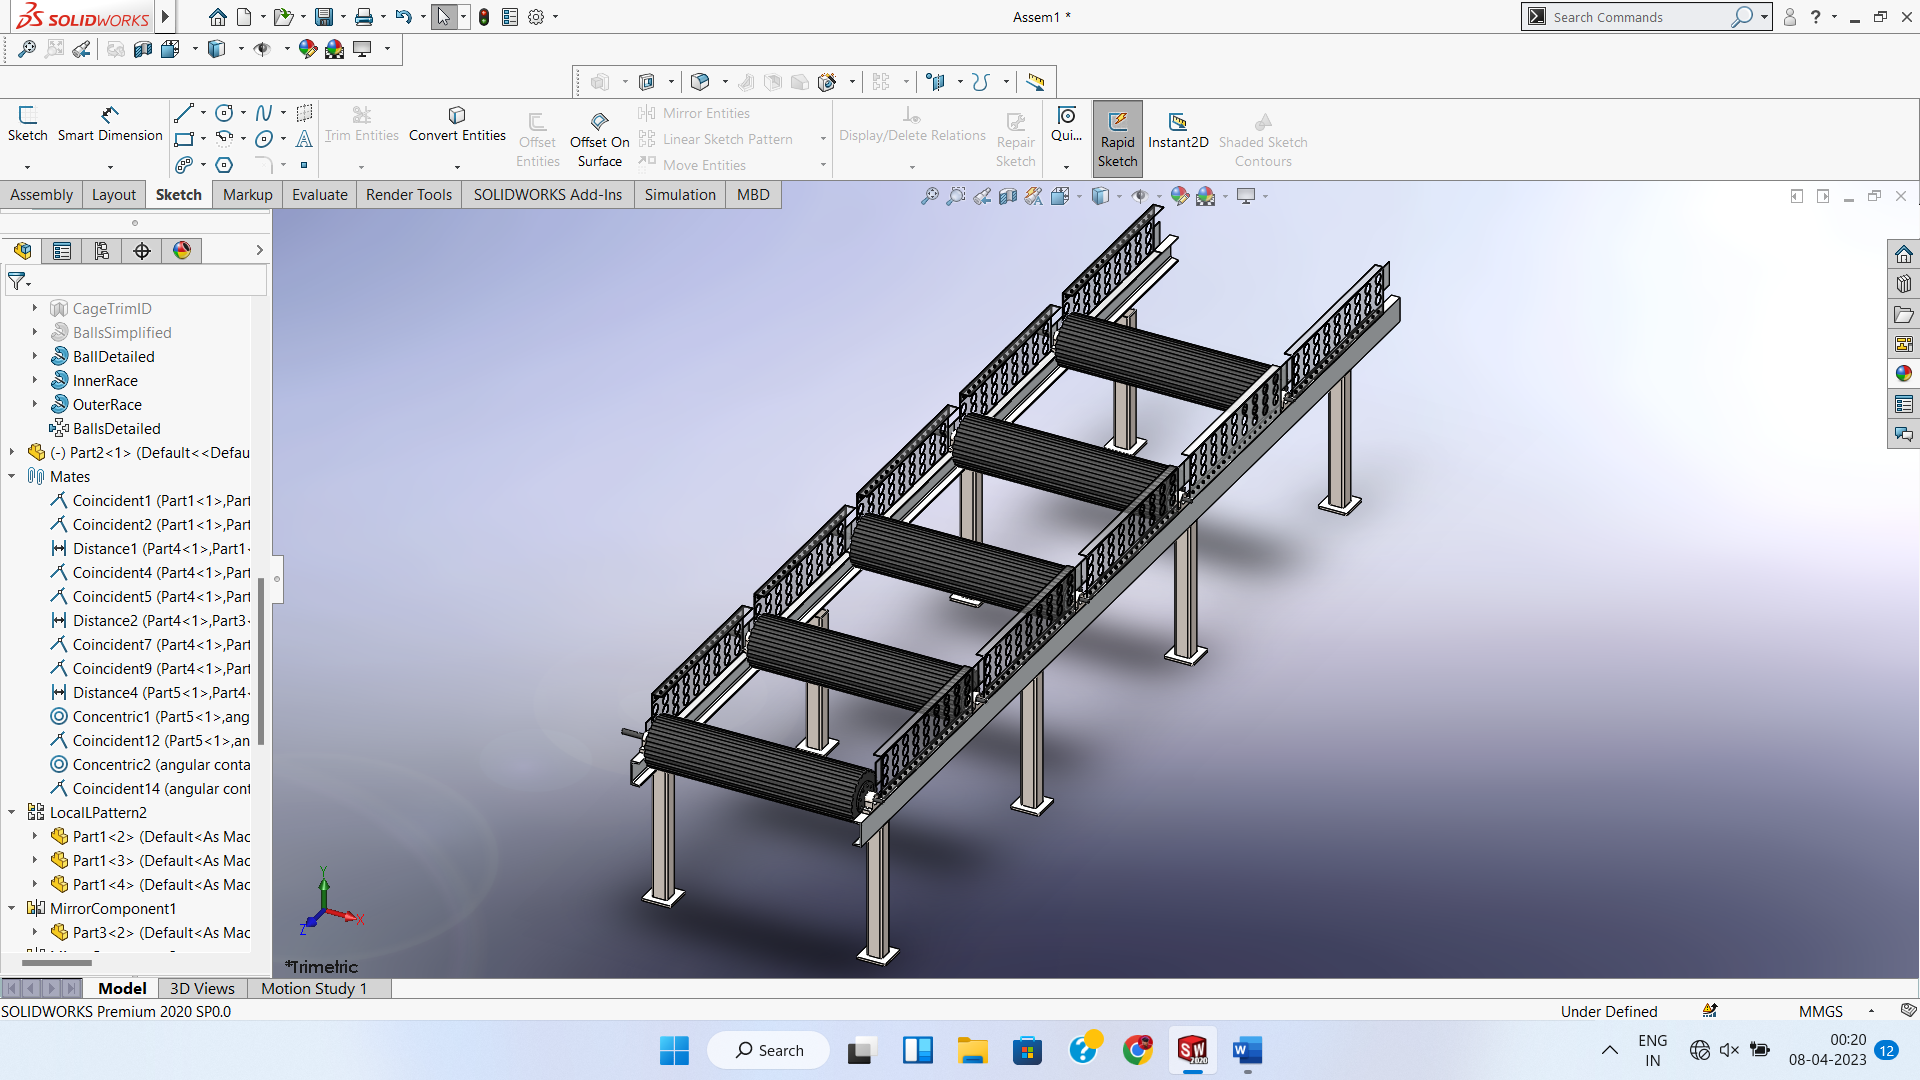Toggle Rapid Sketch mode
This screenshot has width=1920, height=1080.
point(1117,139)
